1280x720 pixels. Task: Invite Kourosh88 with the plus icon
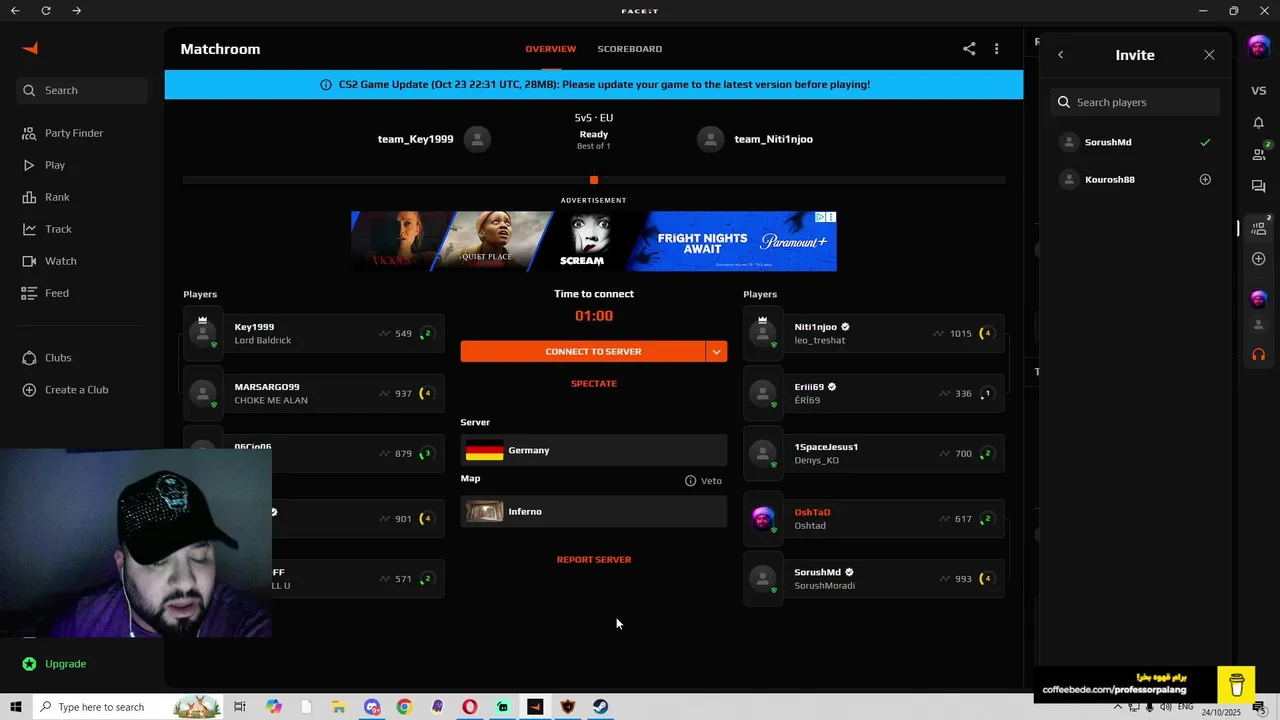point(1205,180)
